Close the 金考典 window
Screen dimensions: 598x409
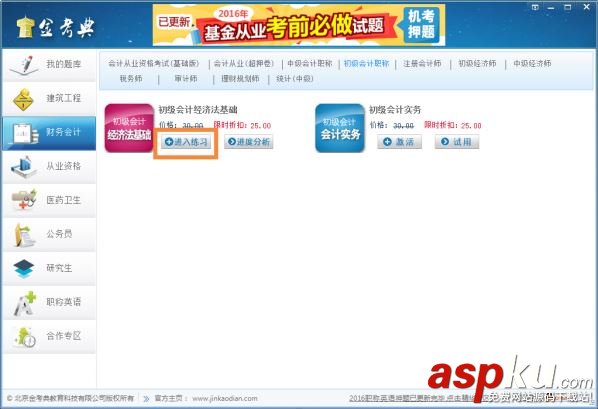pyautogui.click(x=587, y=7)
